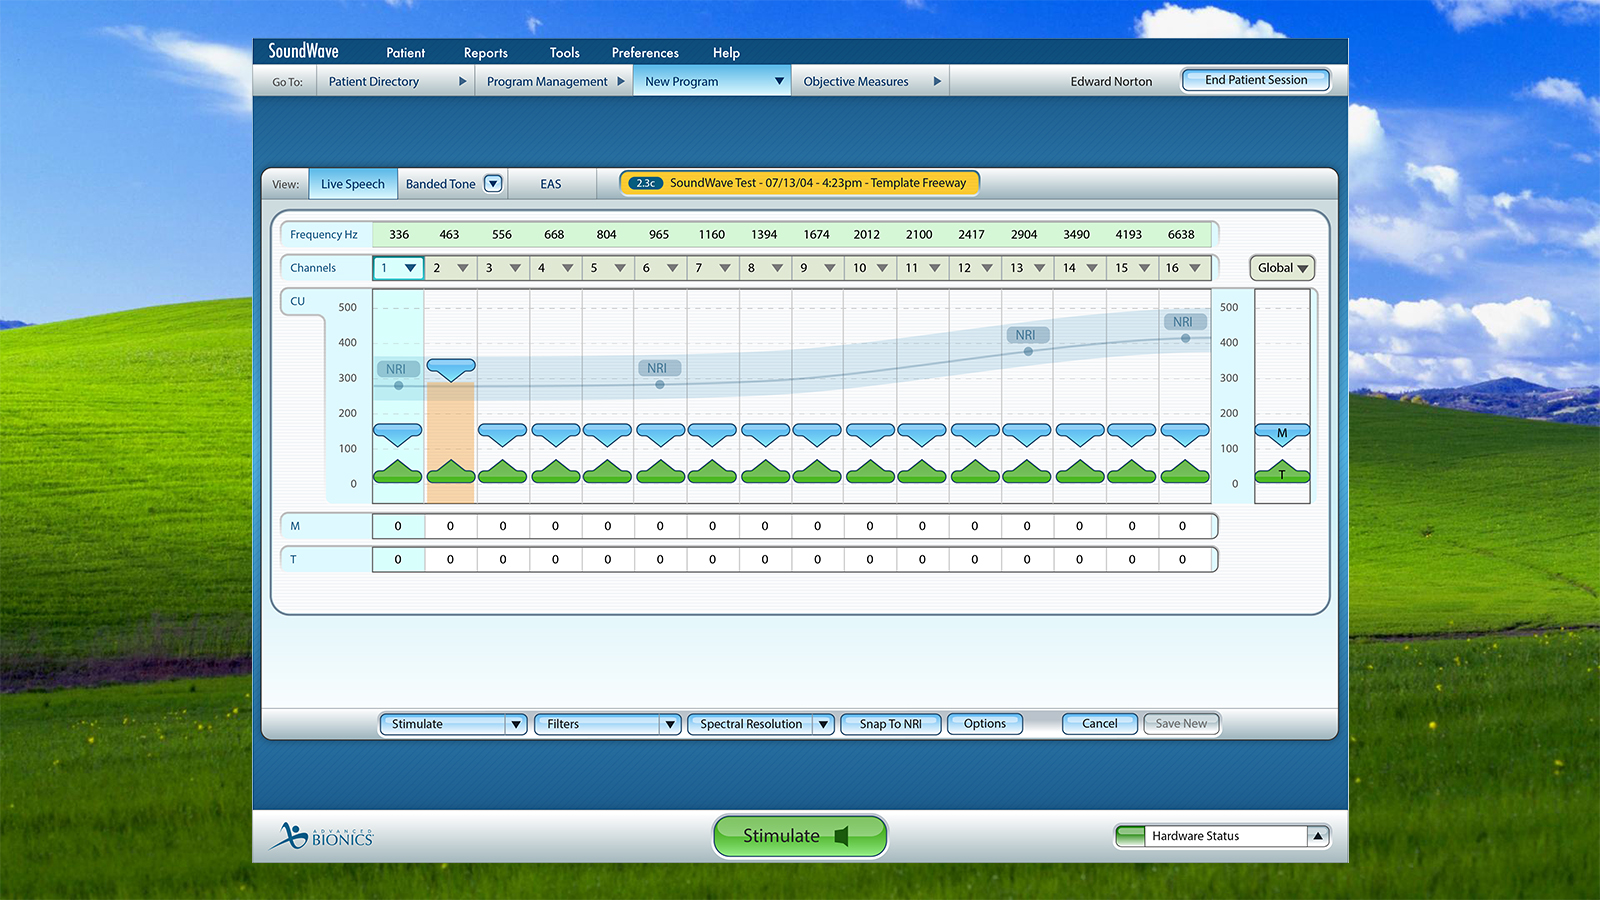This screenshot has width=1600, height=900.
Task: Open the Reports menu
Action: (x=485, y=53)
